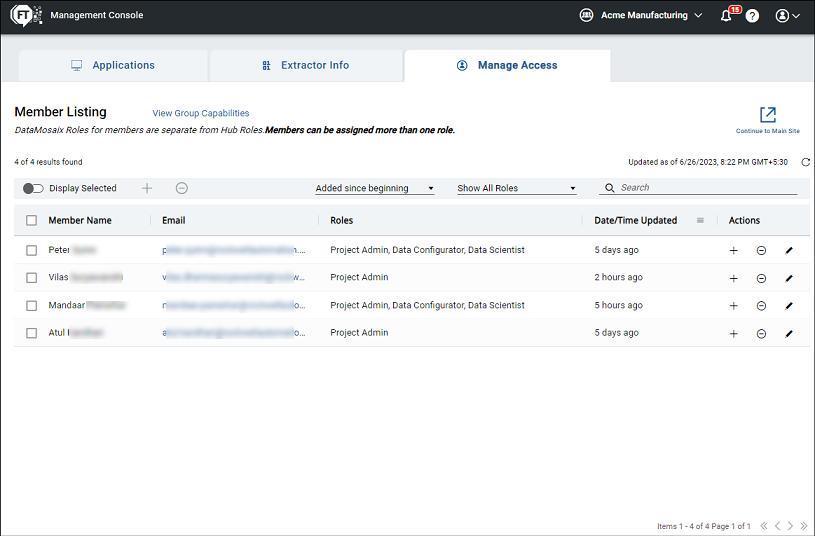Click the add role plus icon in toolbar
The width and height of the screenshot is (815, 536).
click(147, 188)
